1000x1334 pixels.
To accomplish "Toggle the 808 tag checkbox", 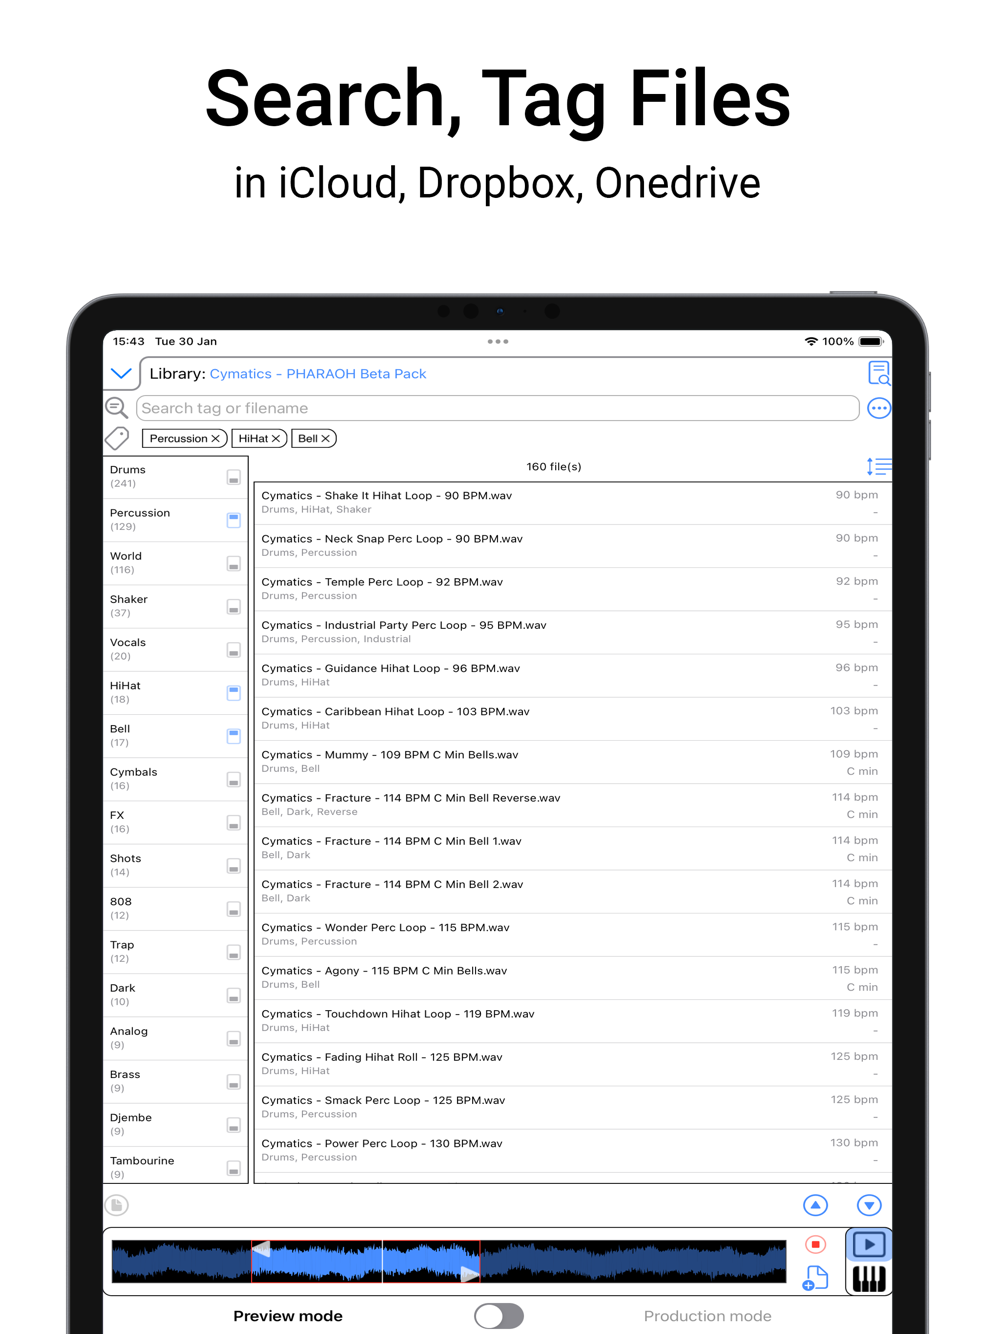I will pyautogui.click(x=233, y=909).
